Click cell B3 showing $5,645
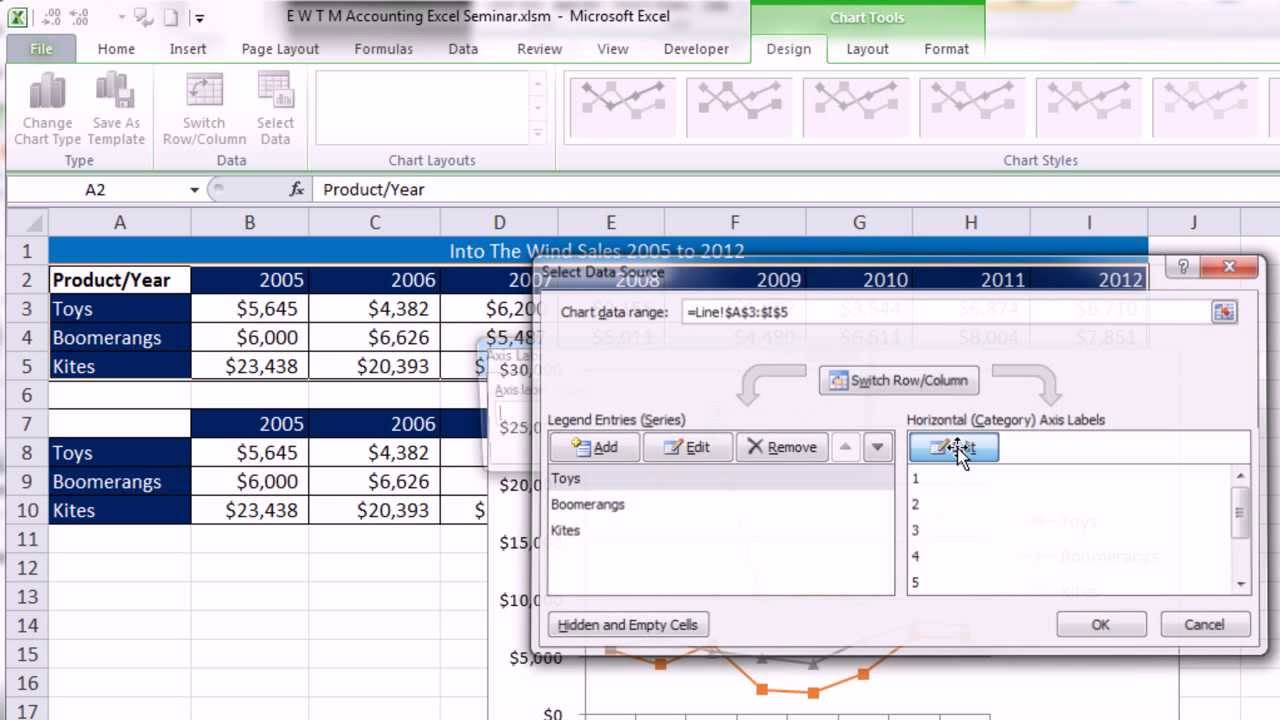The image size is (1280, 720). click(249, 309)
